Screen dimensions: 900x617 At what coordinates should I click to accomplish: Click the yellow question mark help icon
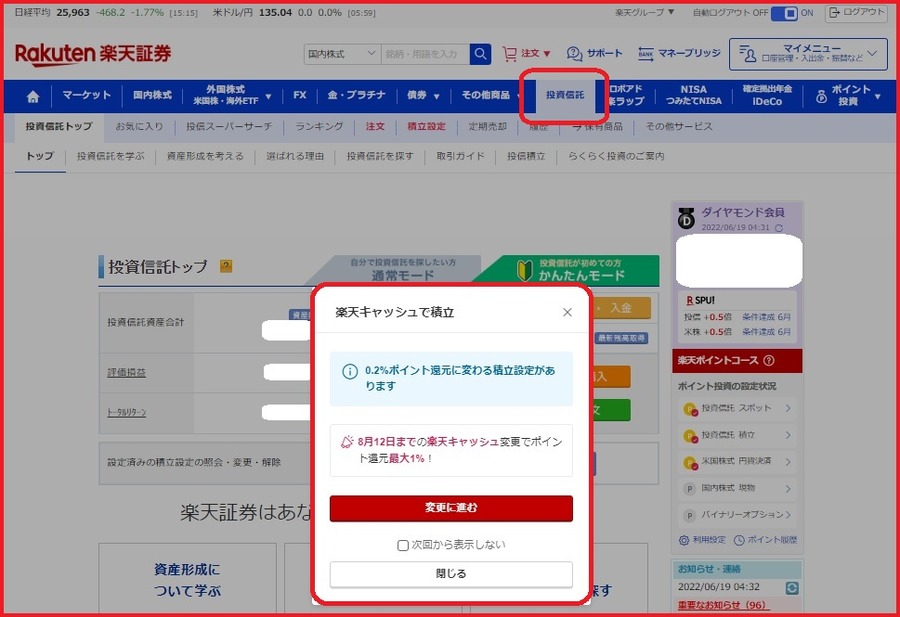point(226,266)
